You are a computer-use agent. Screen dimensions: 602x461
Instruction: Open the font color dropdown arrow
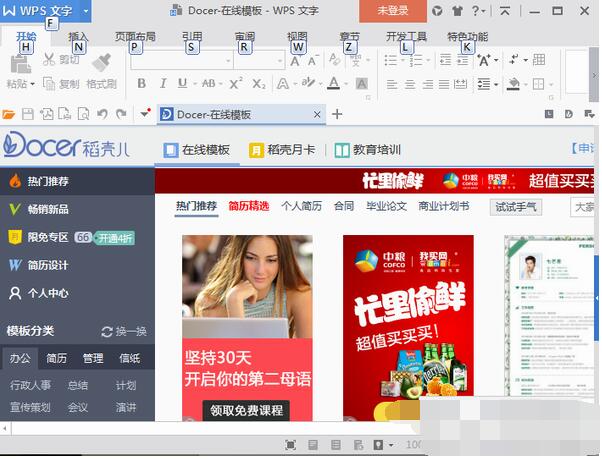coord(346,84)
